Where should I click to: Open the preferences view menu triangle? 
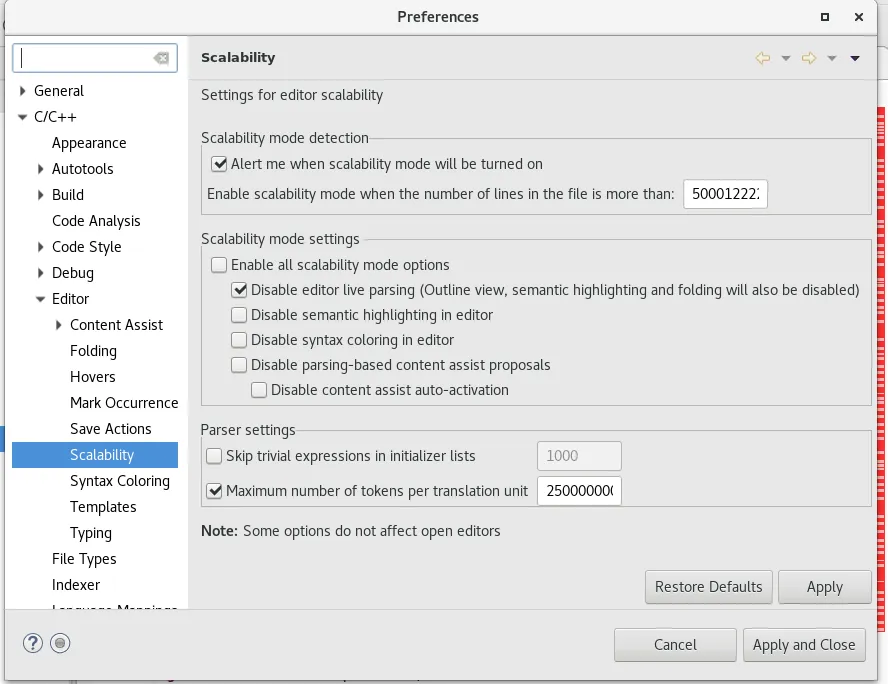(855, 58)
